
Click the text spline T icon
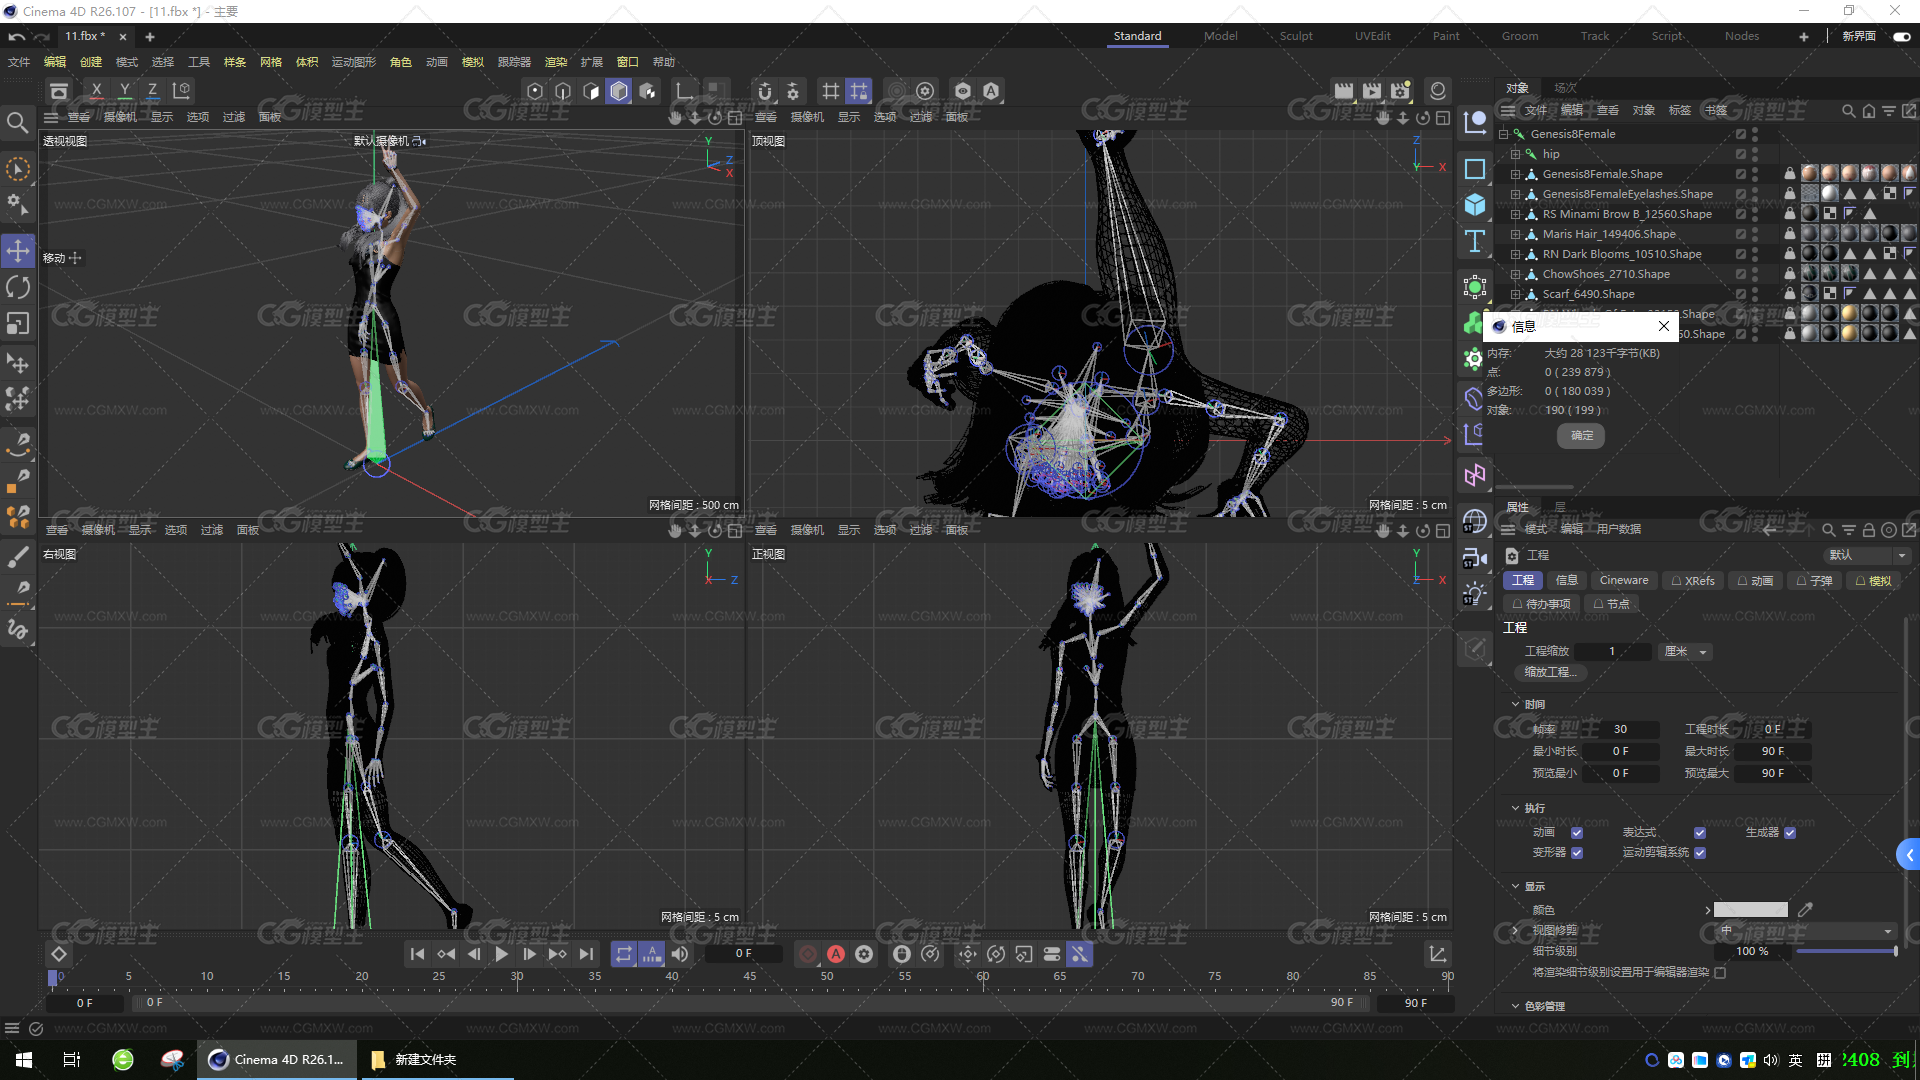(1475, 241)
